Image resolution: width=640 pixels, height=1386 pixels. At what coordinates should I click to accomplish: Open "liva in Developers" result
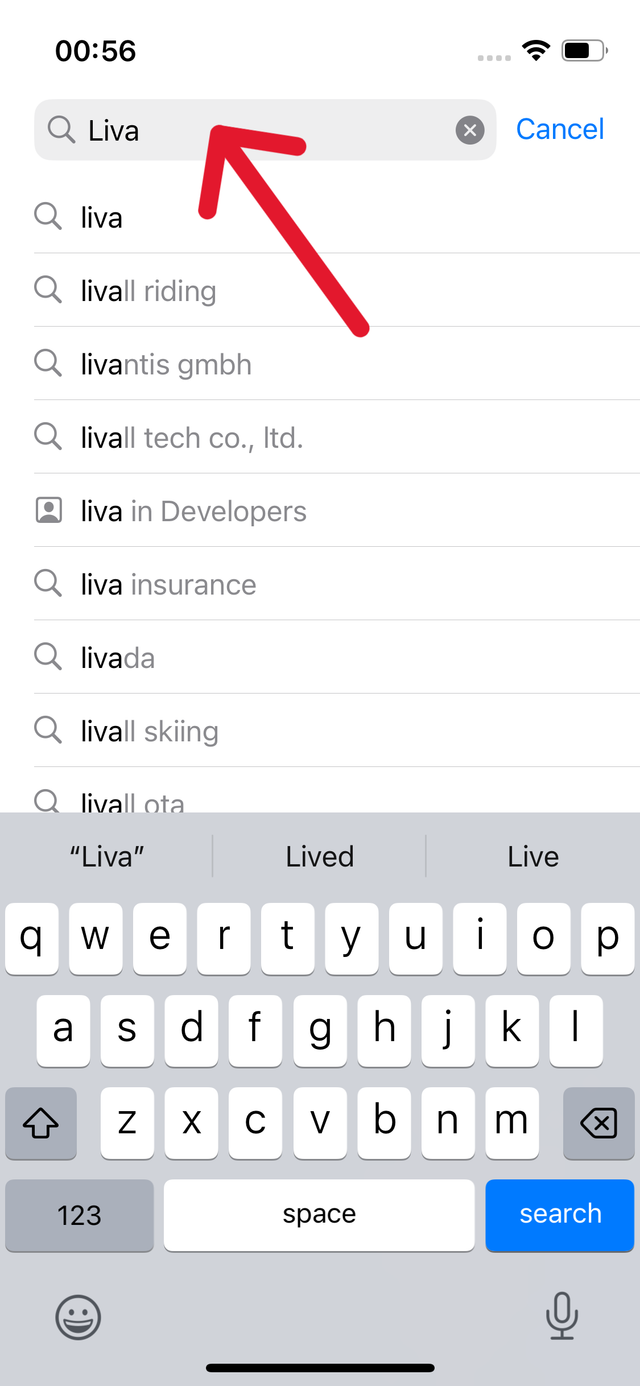pos(193,511)
